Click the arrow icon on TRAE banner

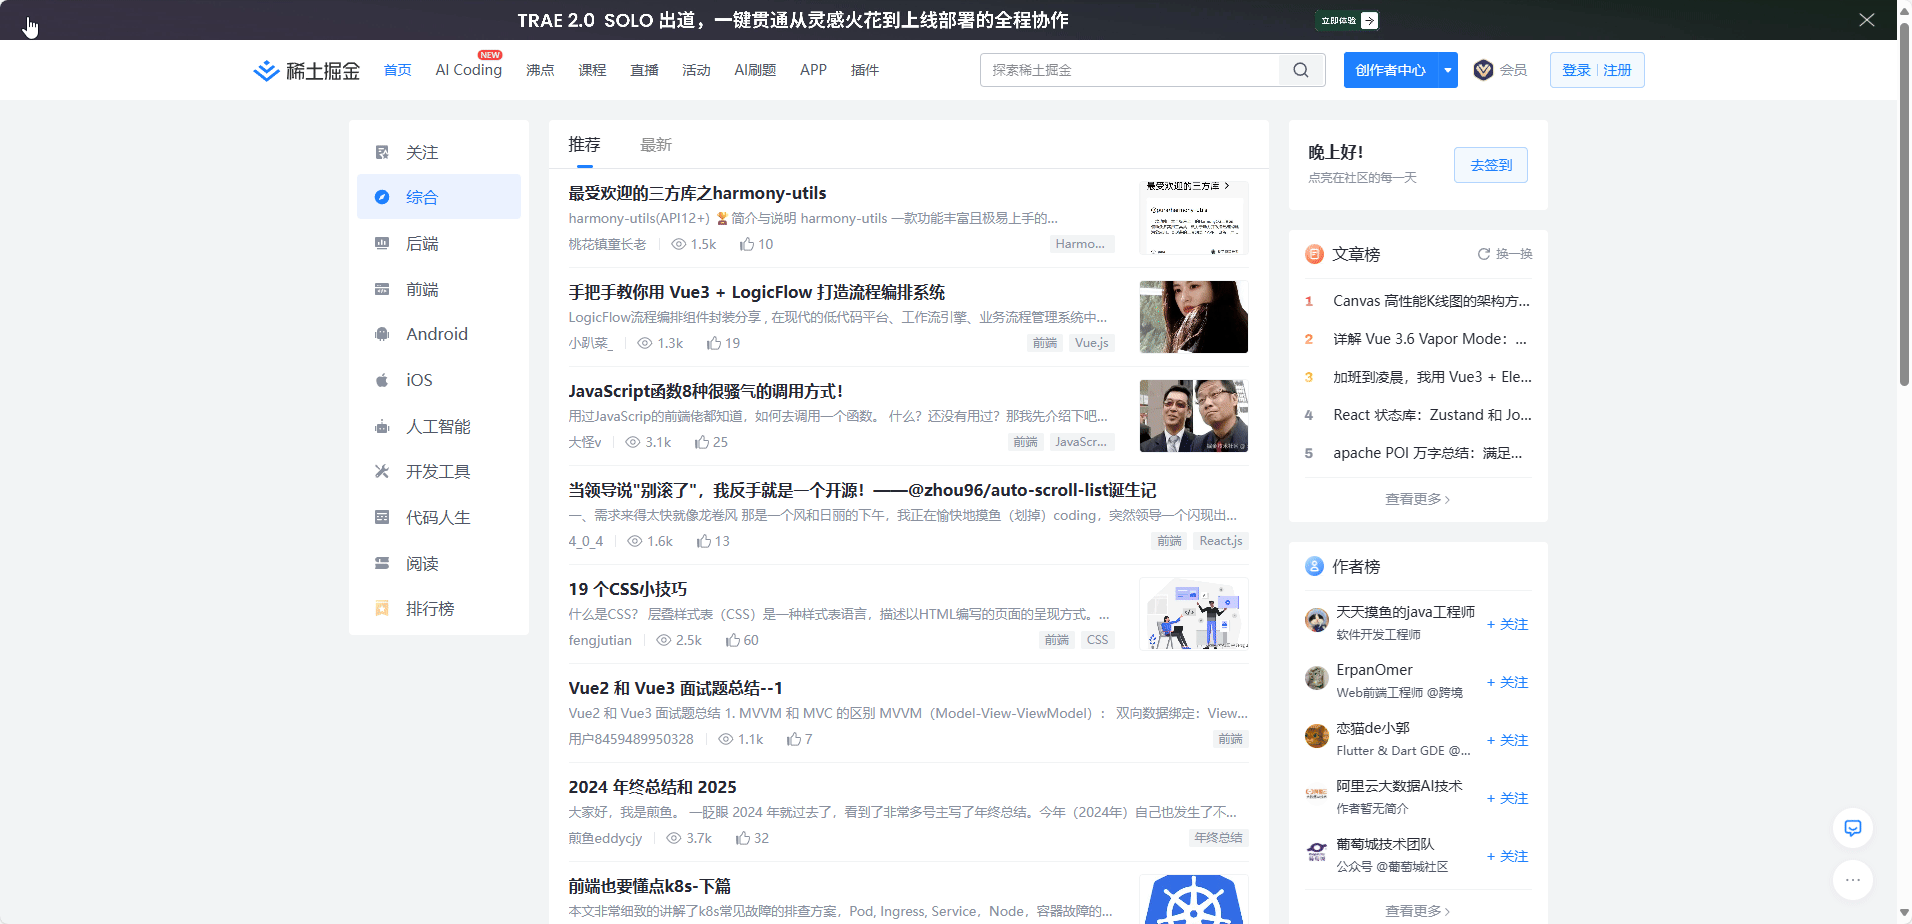click(x=1370, y=20)
